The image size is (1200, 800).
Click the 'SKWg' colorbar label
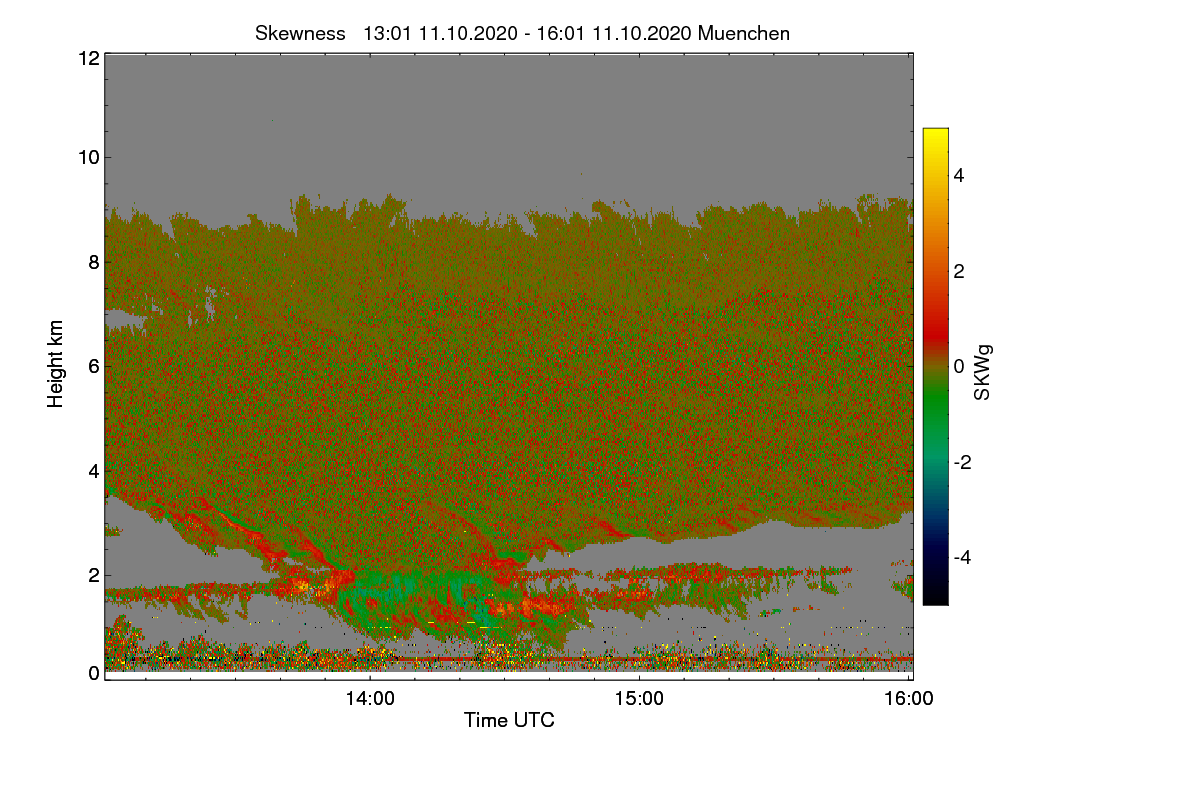tap(983, 374)
